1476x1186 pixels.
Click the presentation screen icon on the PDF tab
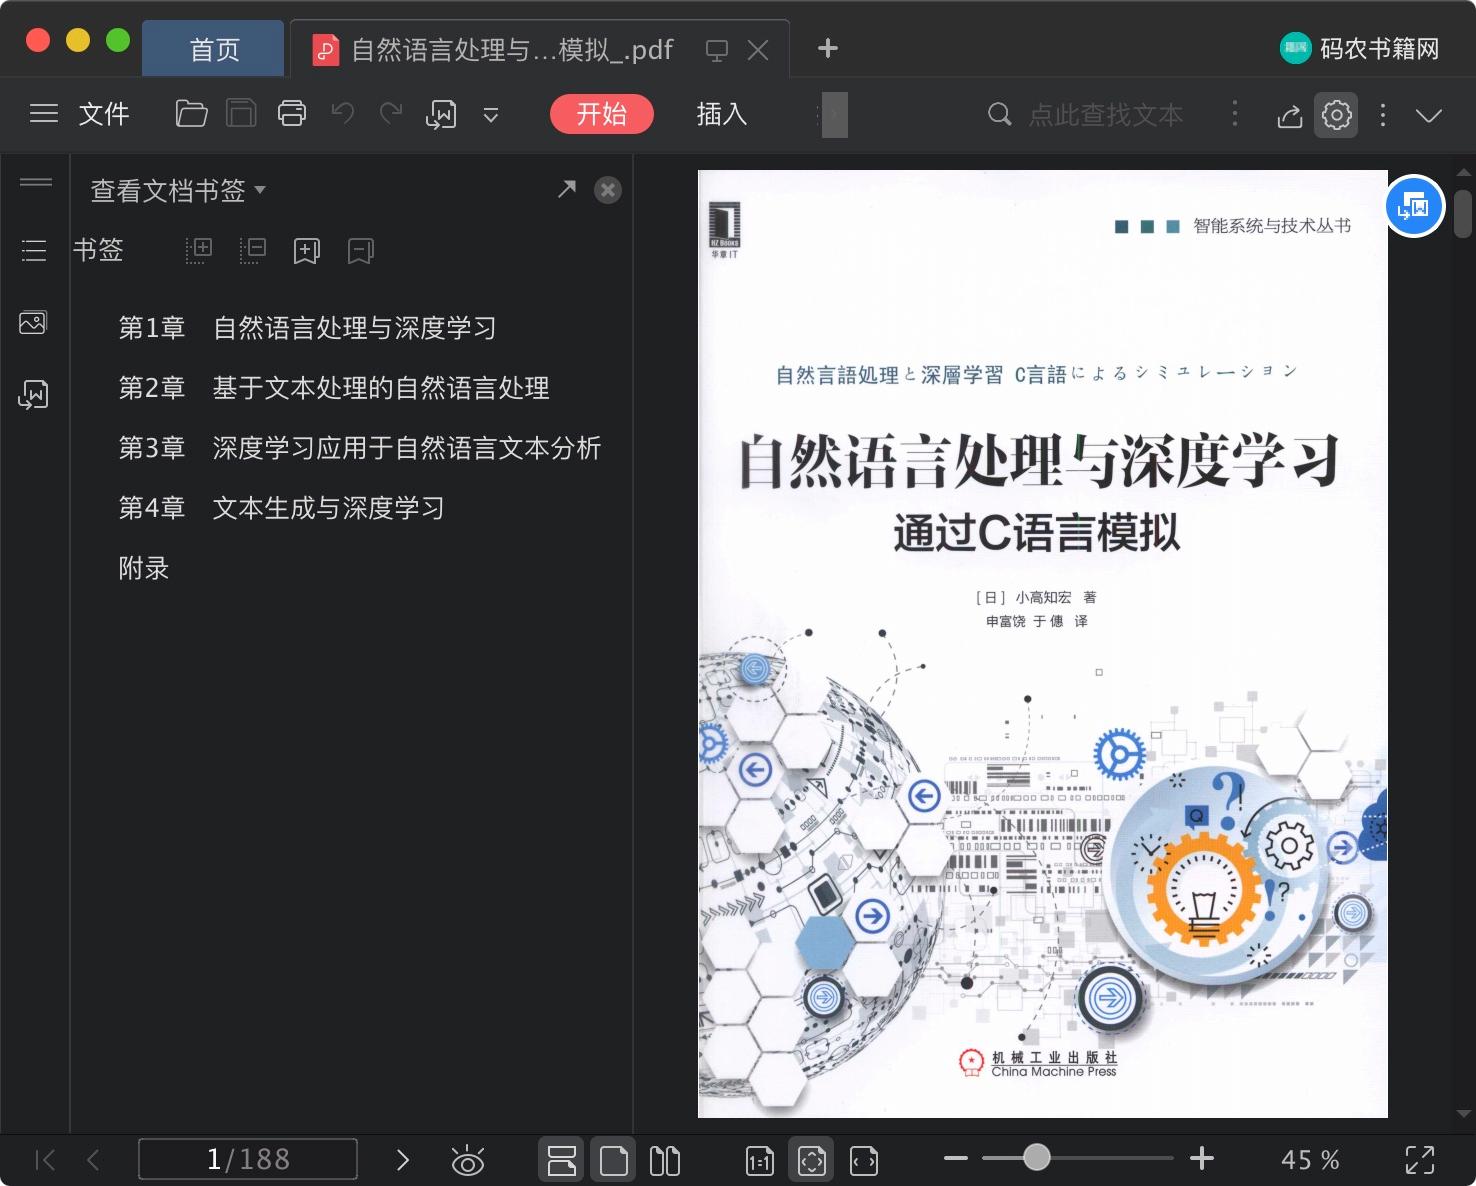pyautogui.click(x=717, y=50)
